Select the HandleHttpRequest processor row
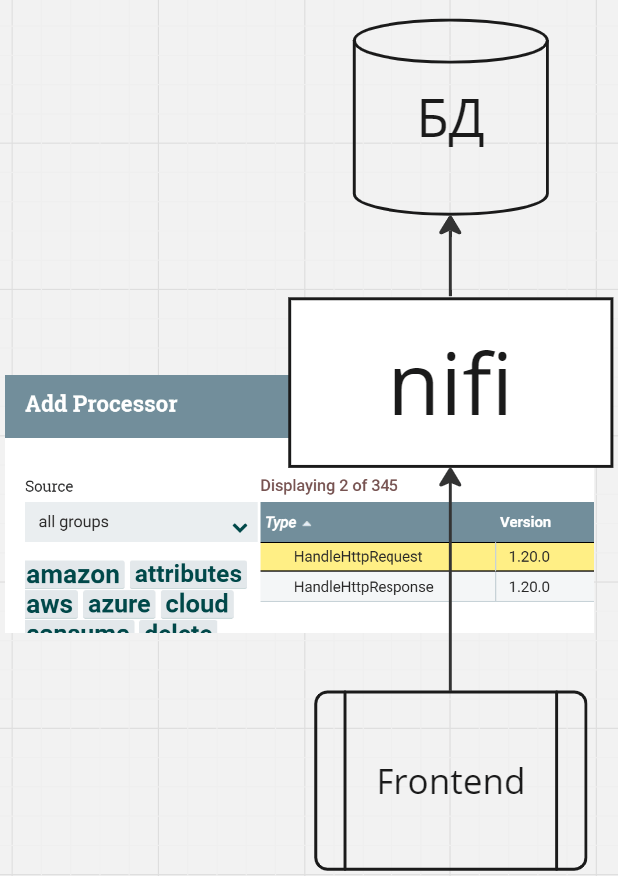The height and width of the screenshot is (876, 618). pos(427,556)
